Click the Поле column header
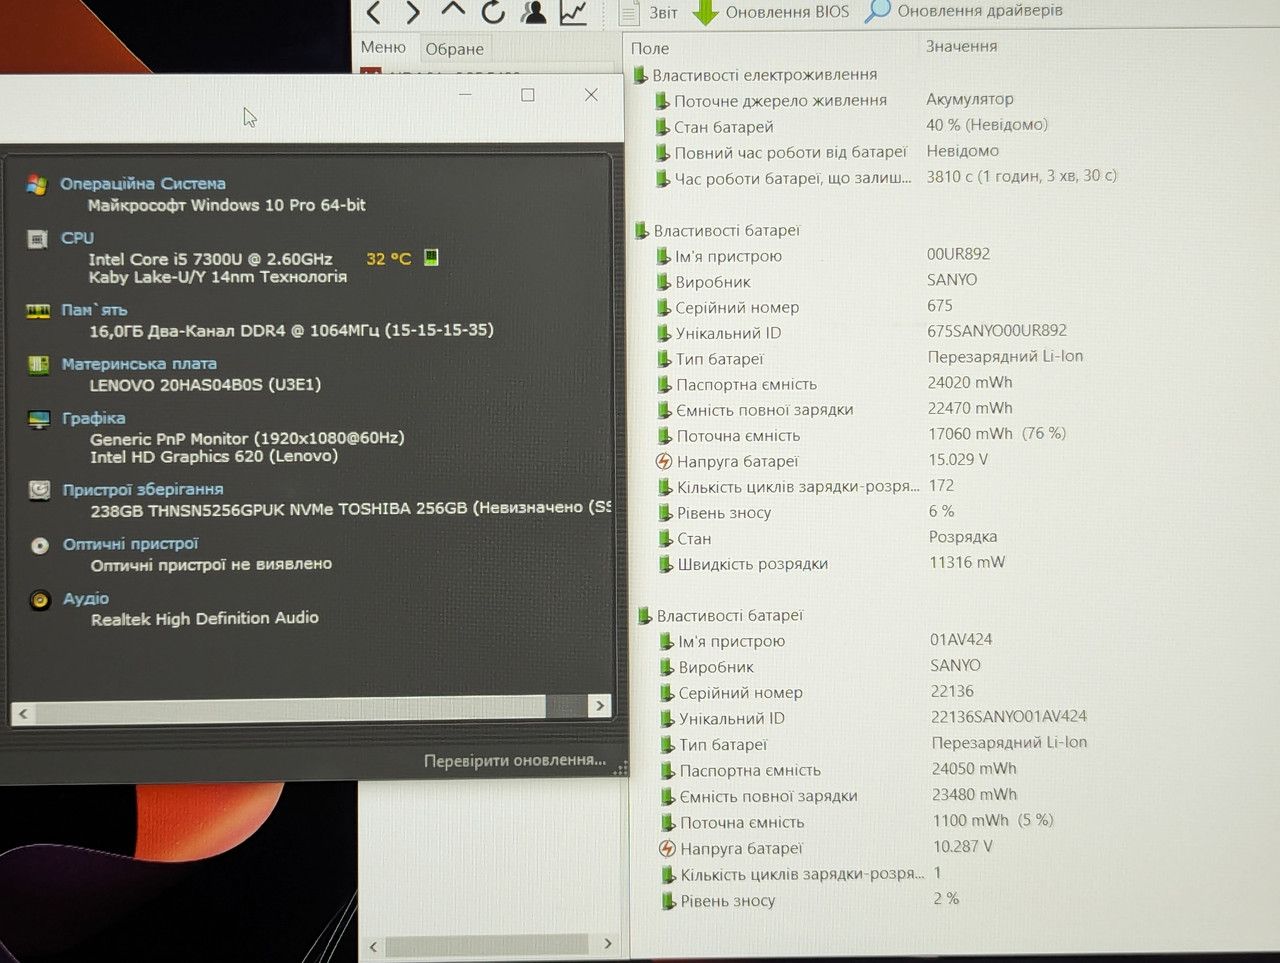Image resolution: width=1280 pixels, height=963 pixels. coord(650,48)
